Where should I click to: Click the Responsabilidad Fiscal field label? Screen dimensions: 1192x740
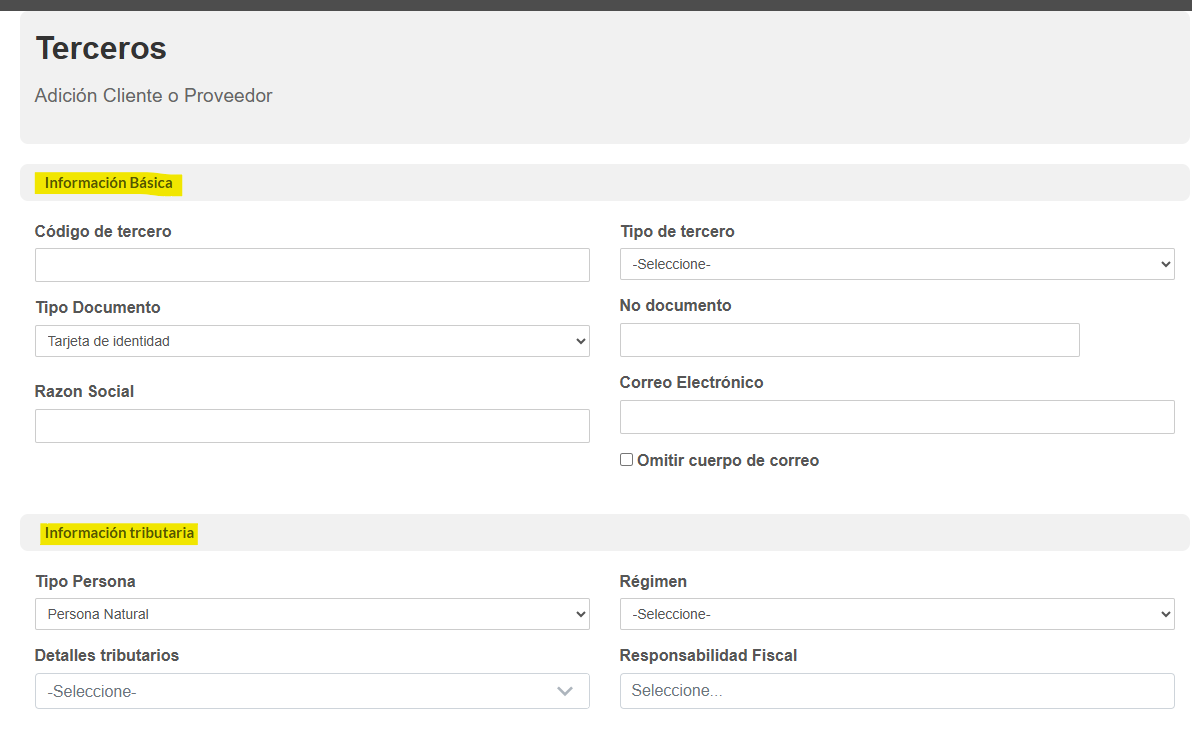tap(708, 656)
